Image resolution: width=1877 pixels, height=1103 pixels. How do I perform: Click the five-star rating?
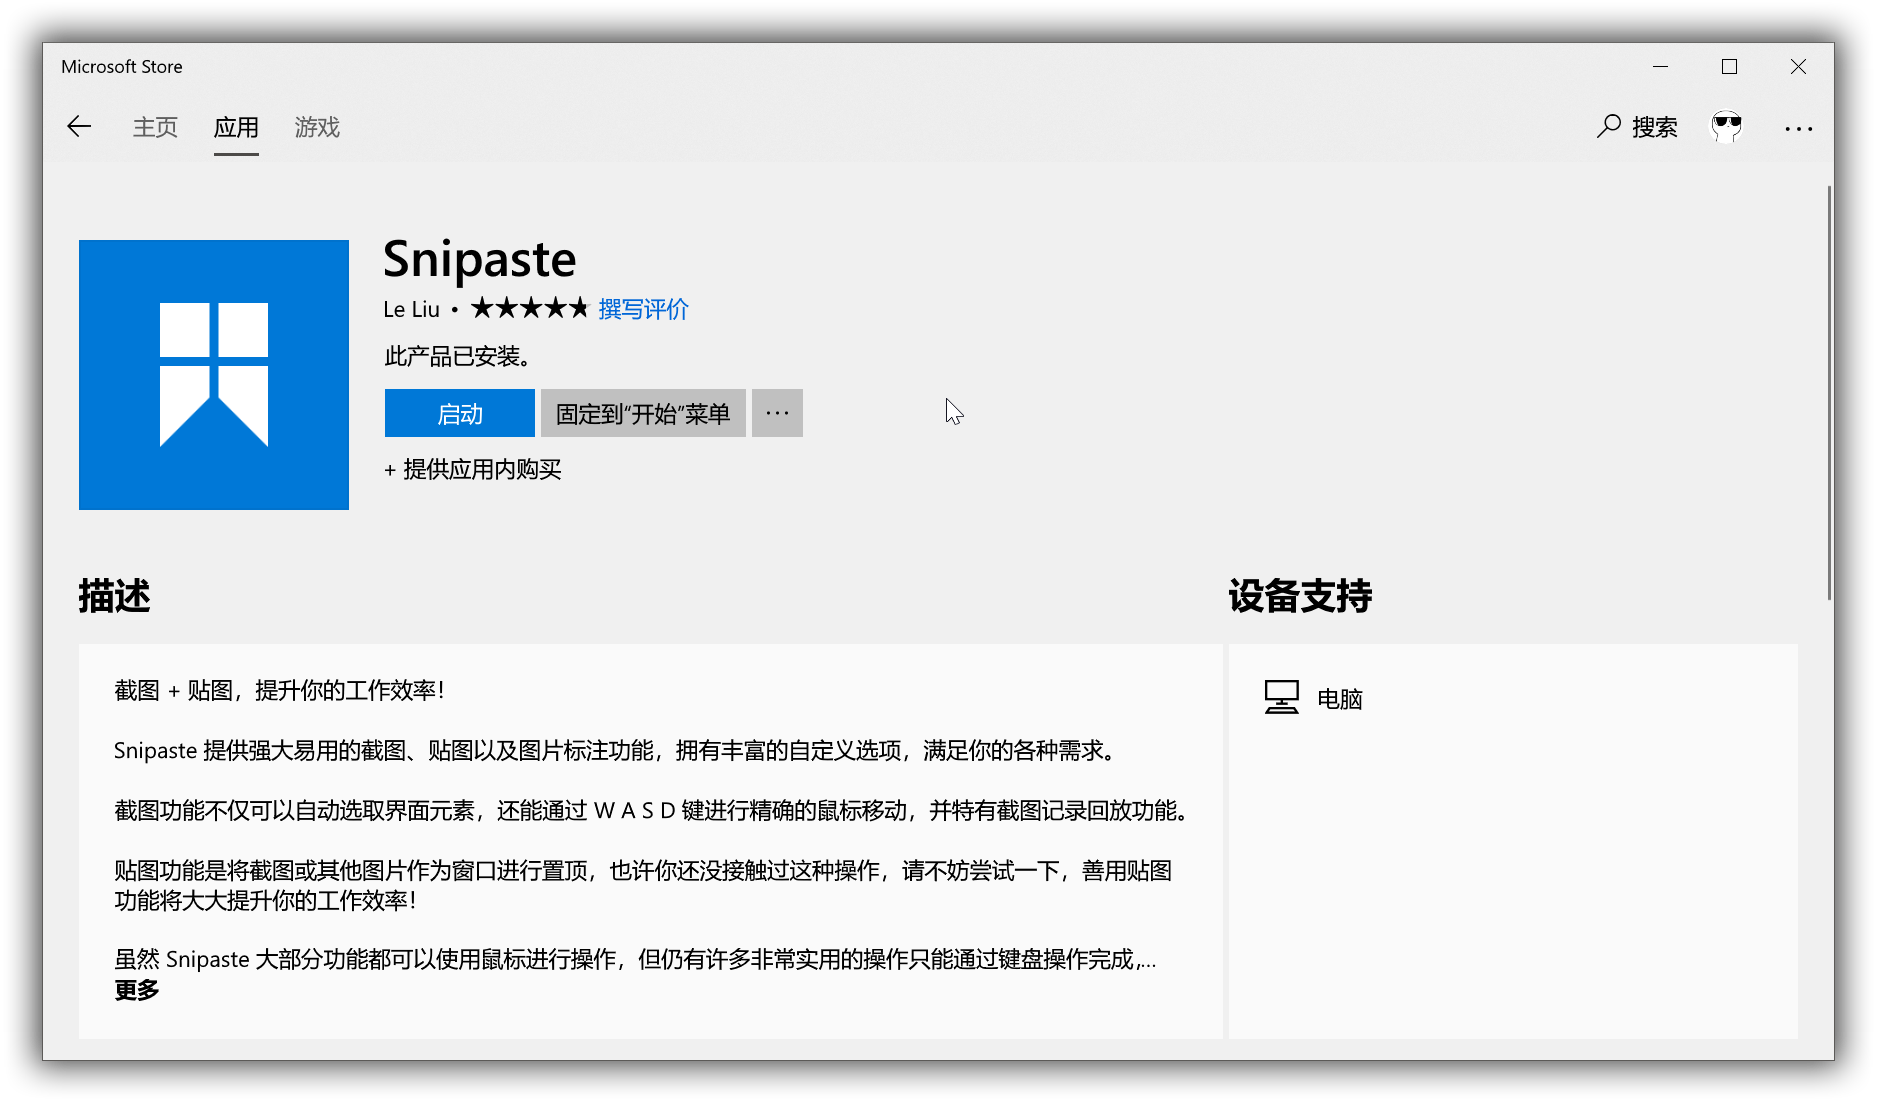(x=530, y=308)
